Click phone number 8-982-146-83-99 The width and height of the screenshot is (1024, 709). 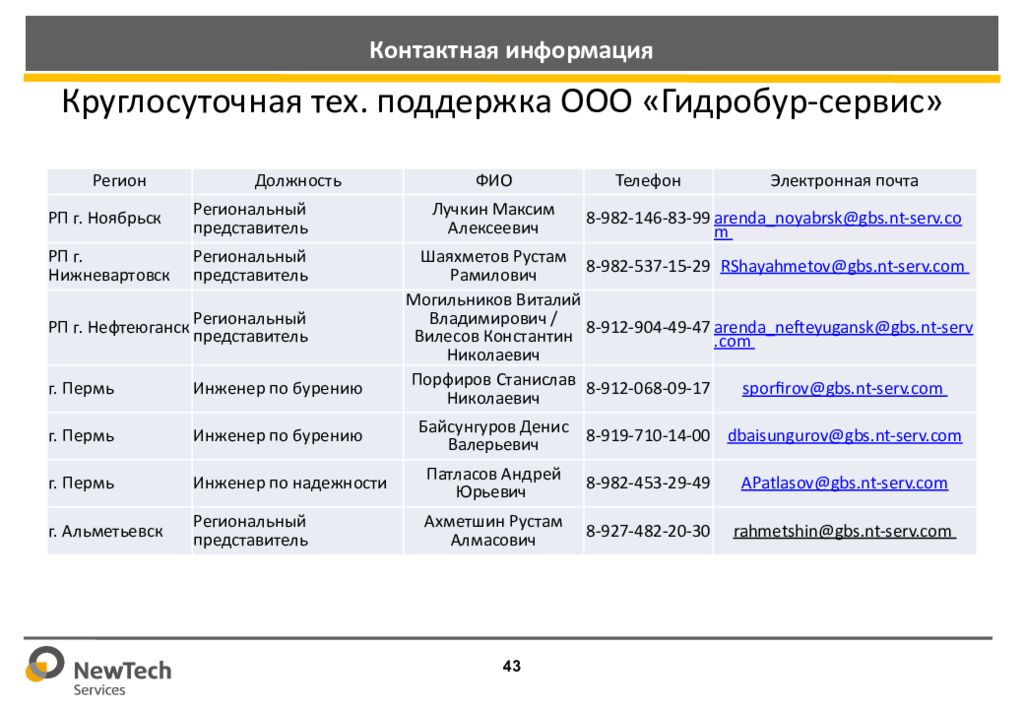coord(648,218)
